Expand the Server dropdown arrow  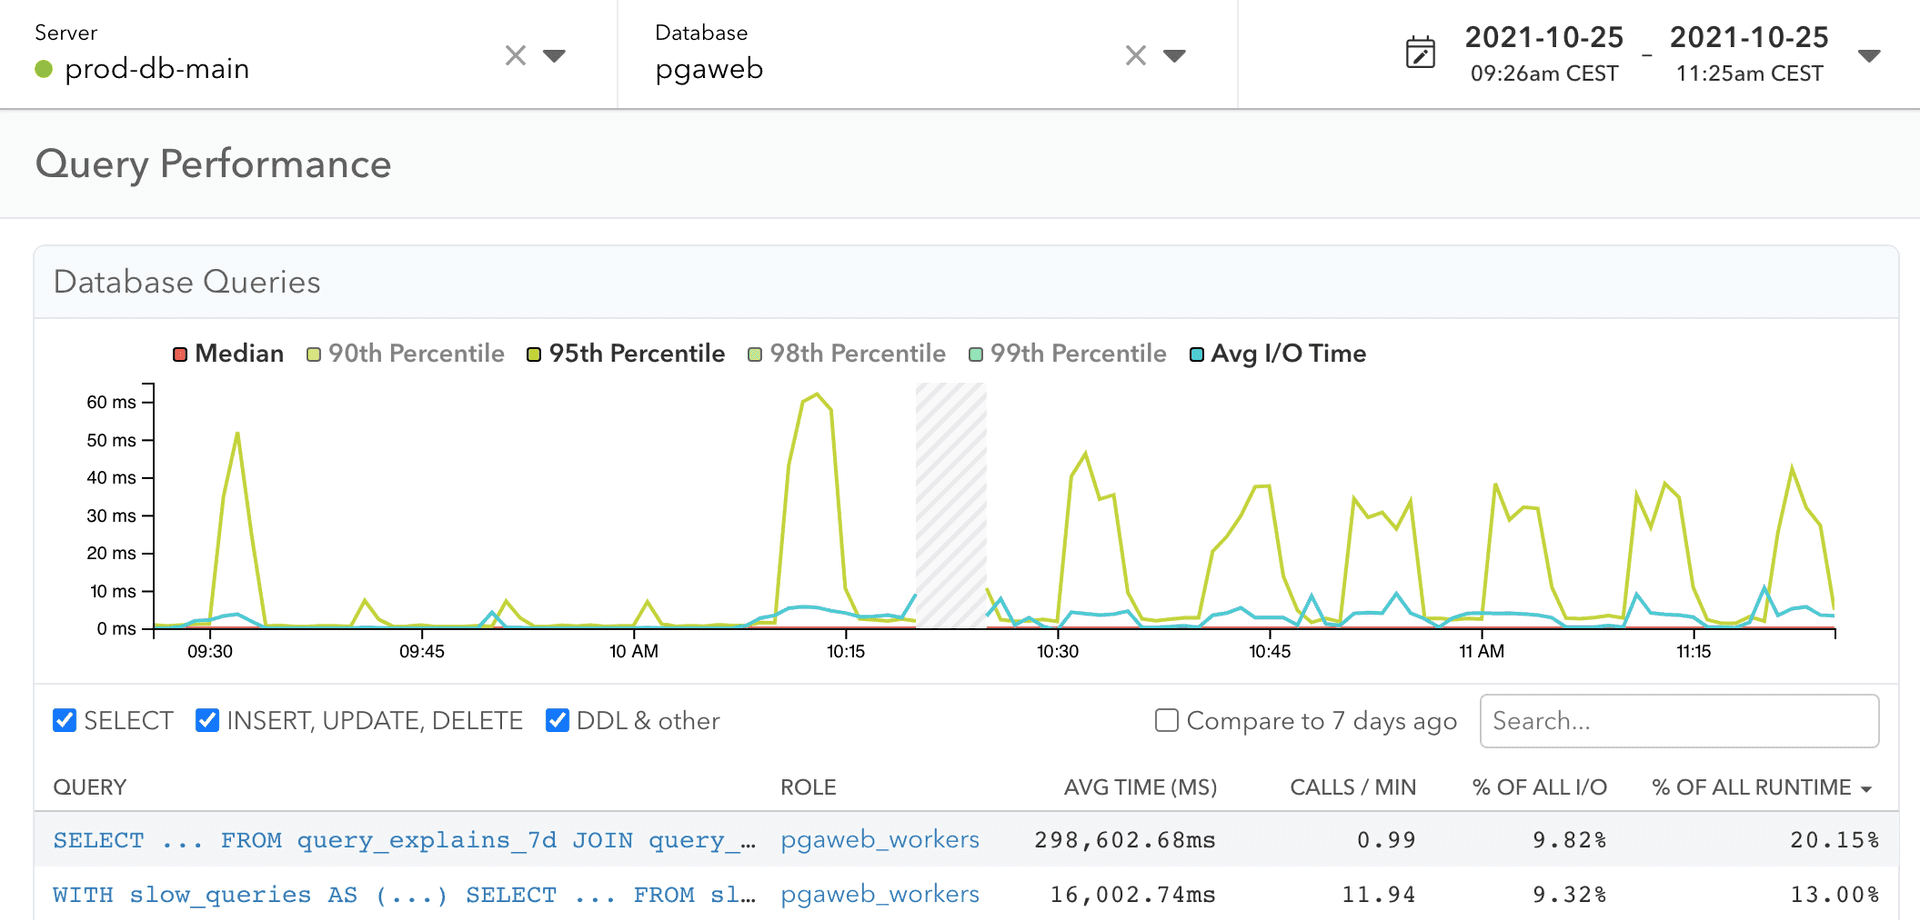pyautogui.click(x=554, y=56)
